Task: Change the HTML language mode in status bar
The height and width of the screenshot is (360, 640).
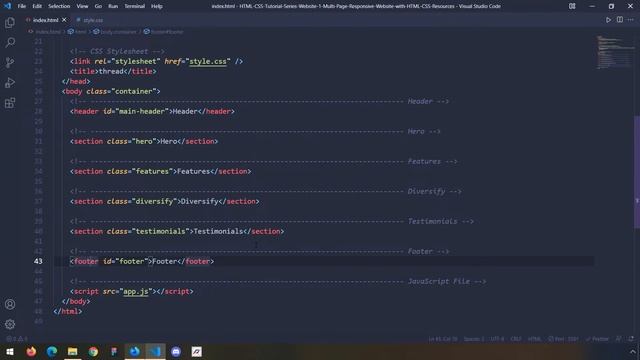Action: click(534, 339)
